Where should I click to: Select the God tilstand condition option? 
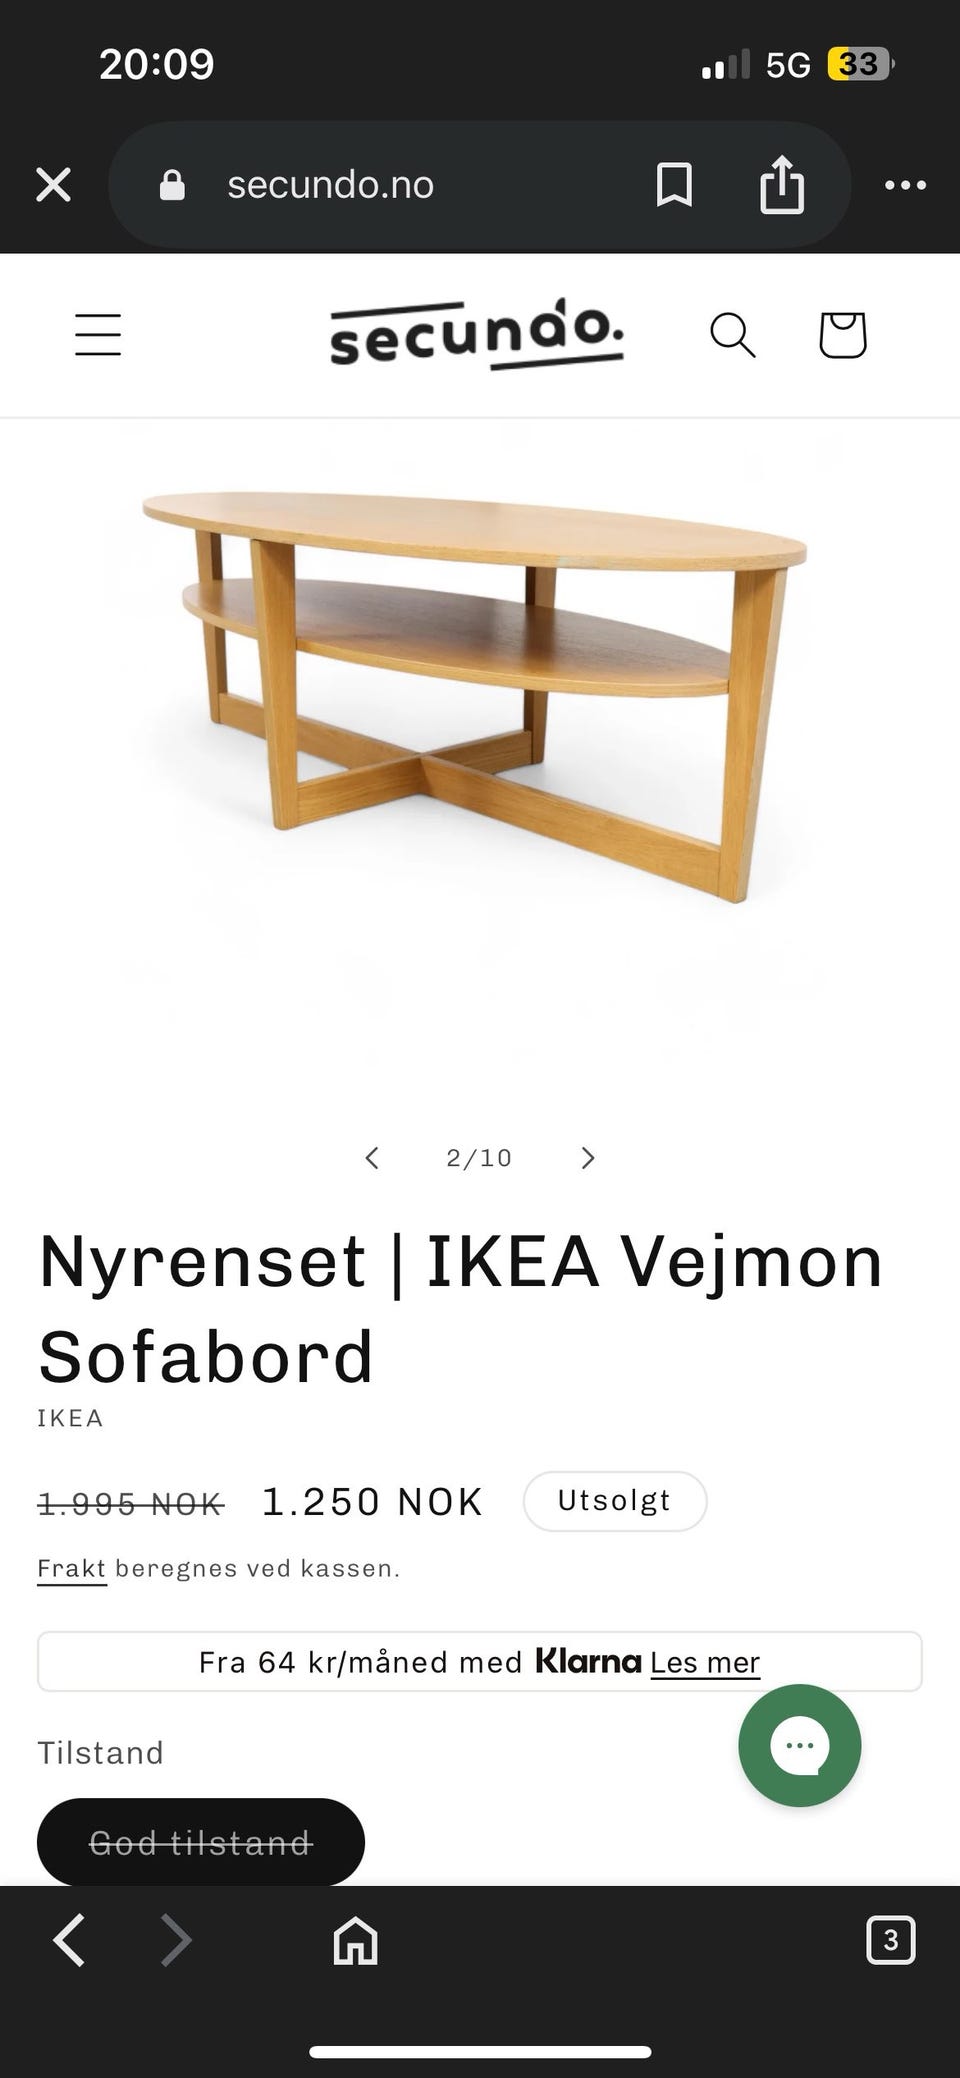pyautogui.click(x=201, y=1842)
